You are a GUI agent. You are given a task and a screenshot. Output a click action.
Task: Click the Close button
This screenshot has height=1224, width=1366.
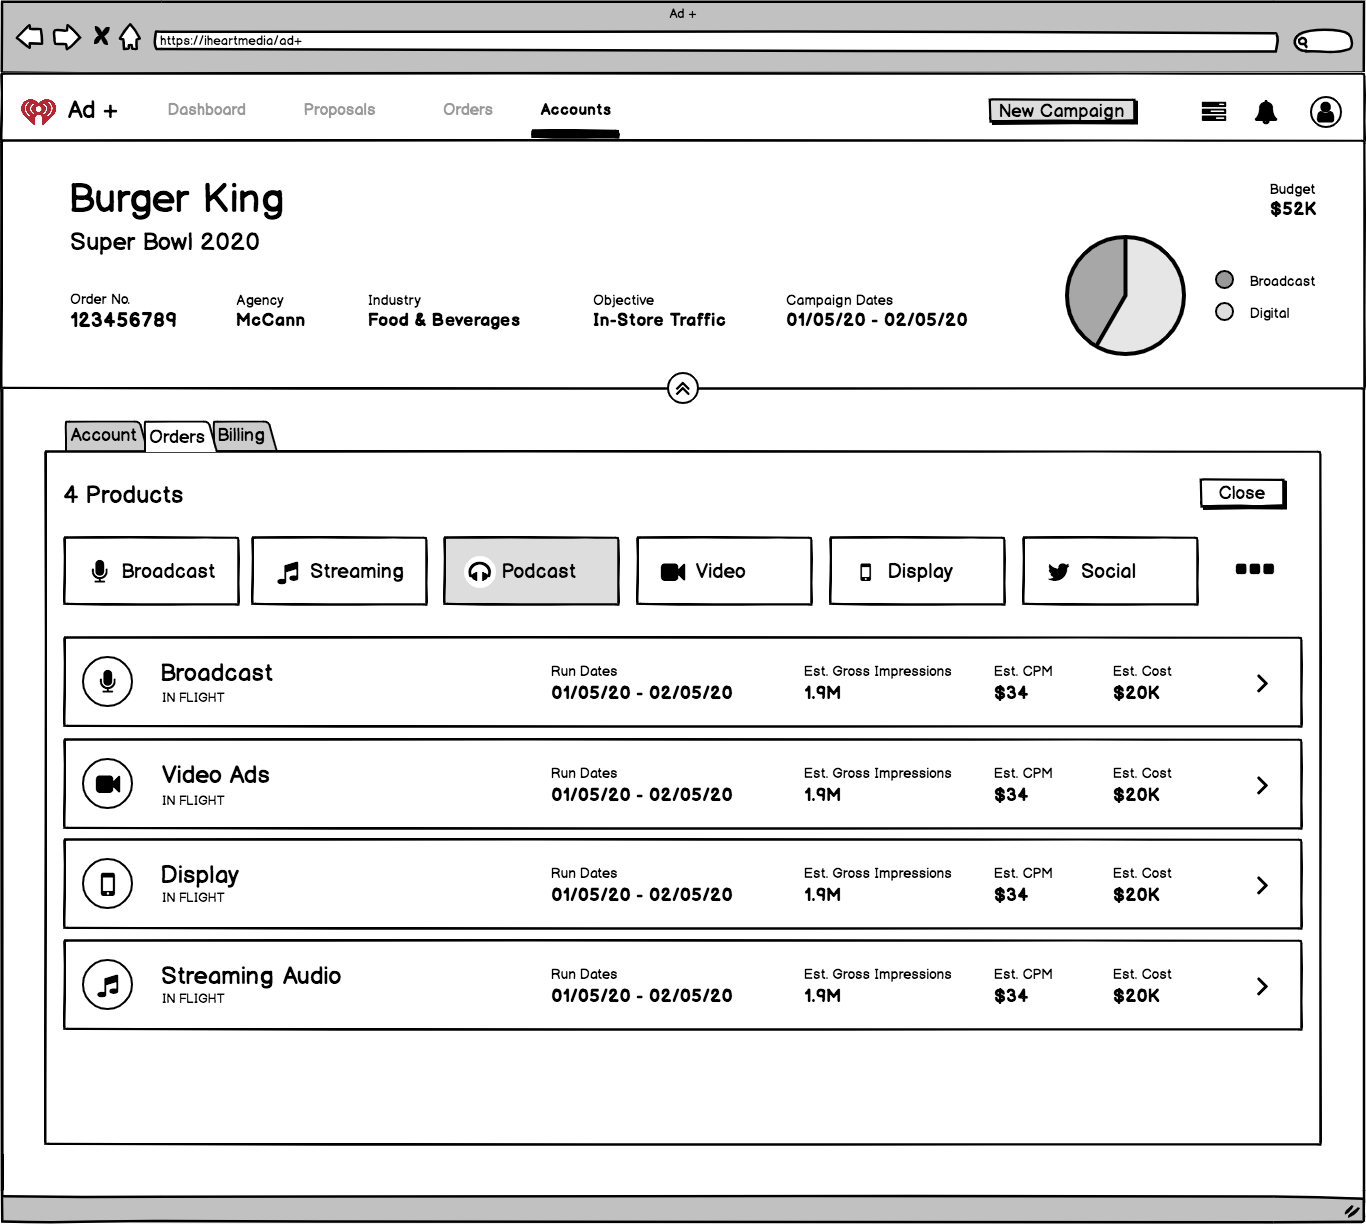pyautogui.click(x=1242, y=493)
